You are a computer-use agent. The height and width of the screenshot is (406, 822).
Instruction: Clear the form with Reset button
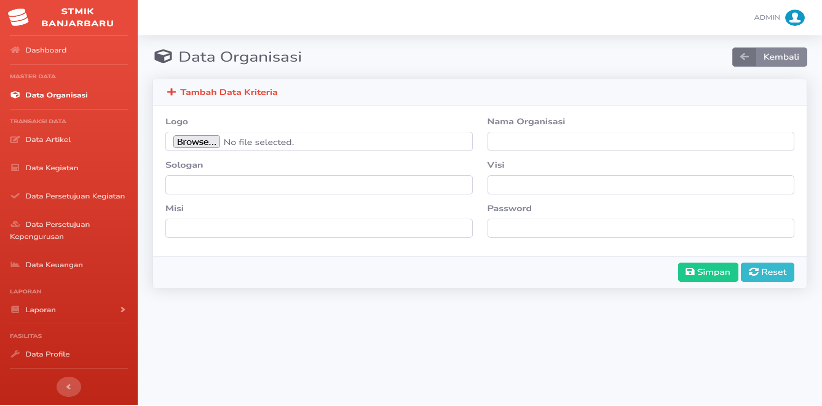coord(767,272)
